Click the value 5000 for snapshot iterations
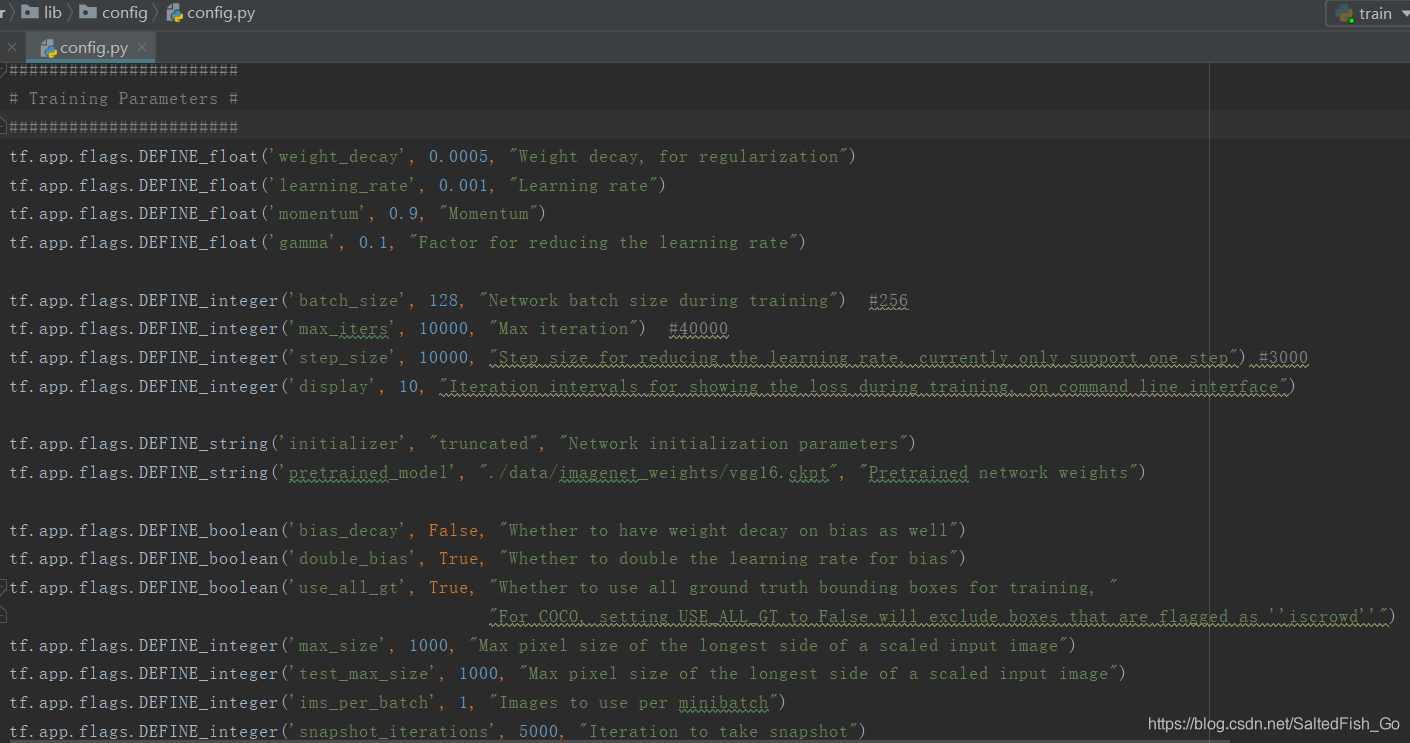This screenshot has height=743, width=1410. click(539, 732)
